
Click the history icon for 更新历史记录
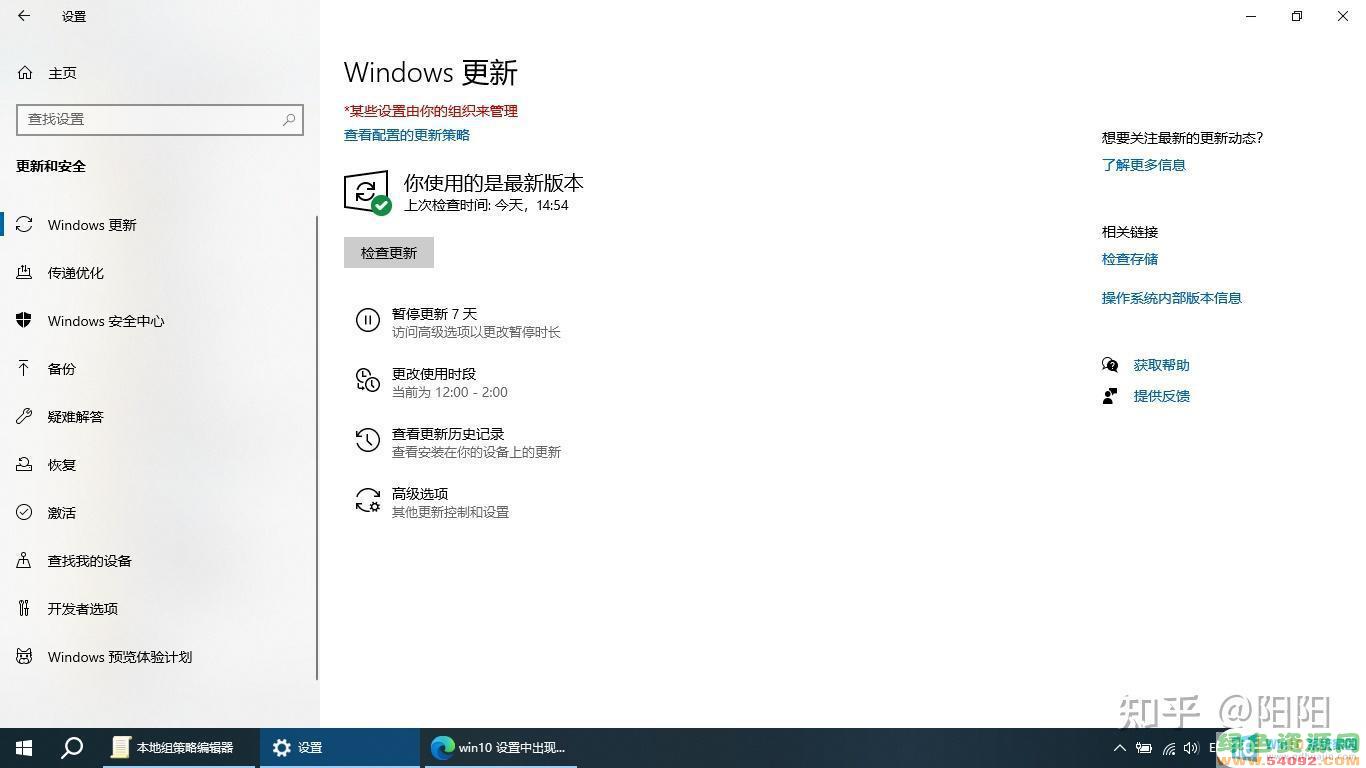click(x=368, y=440)
